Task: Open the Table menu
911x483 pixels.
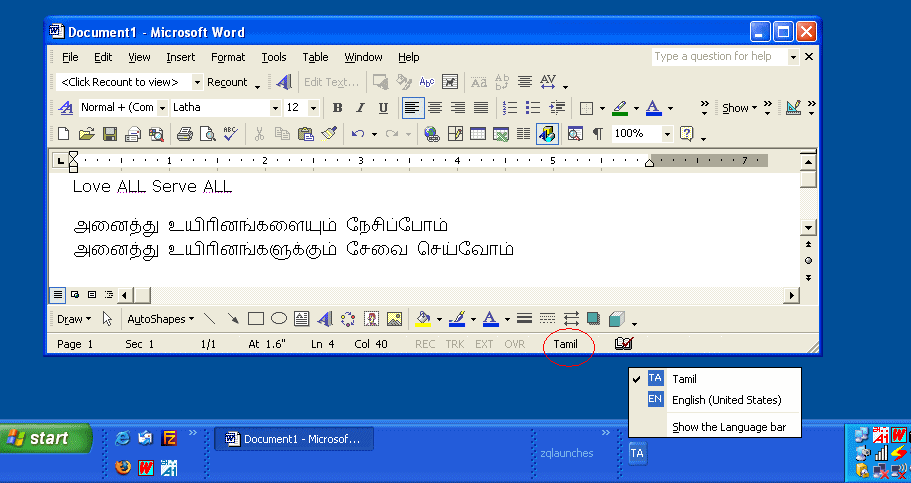Action: click(x=315, y=57)
